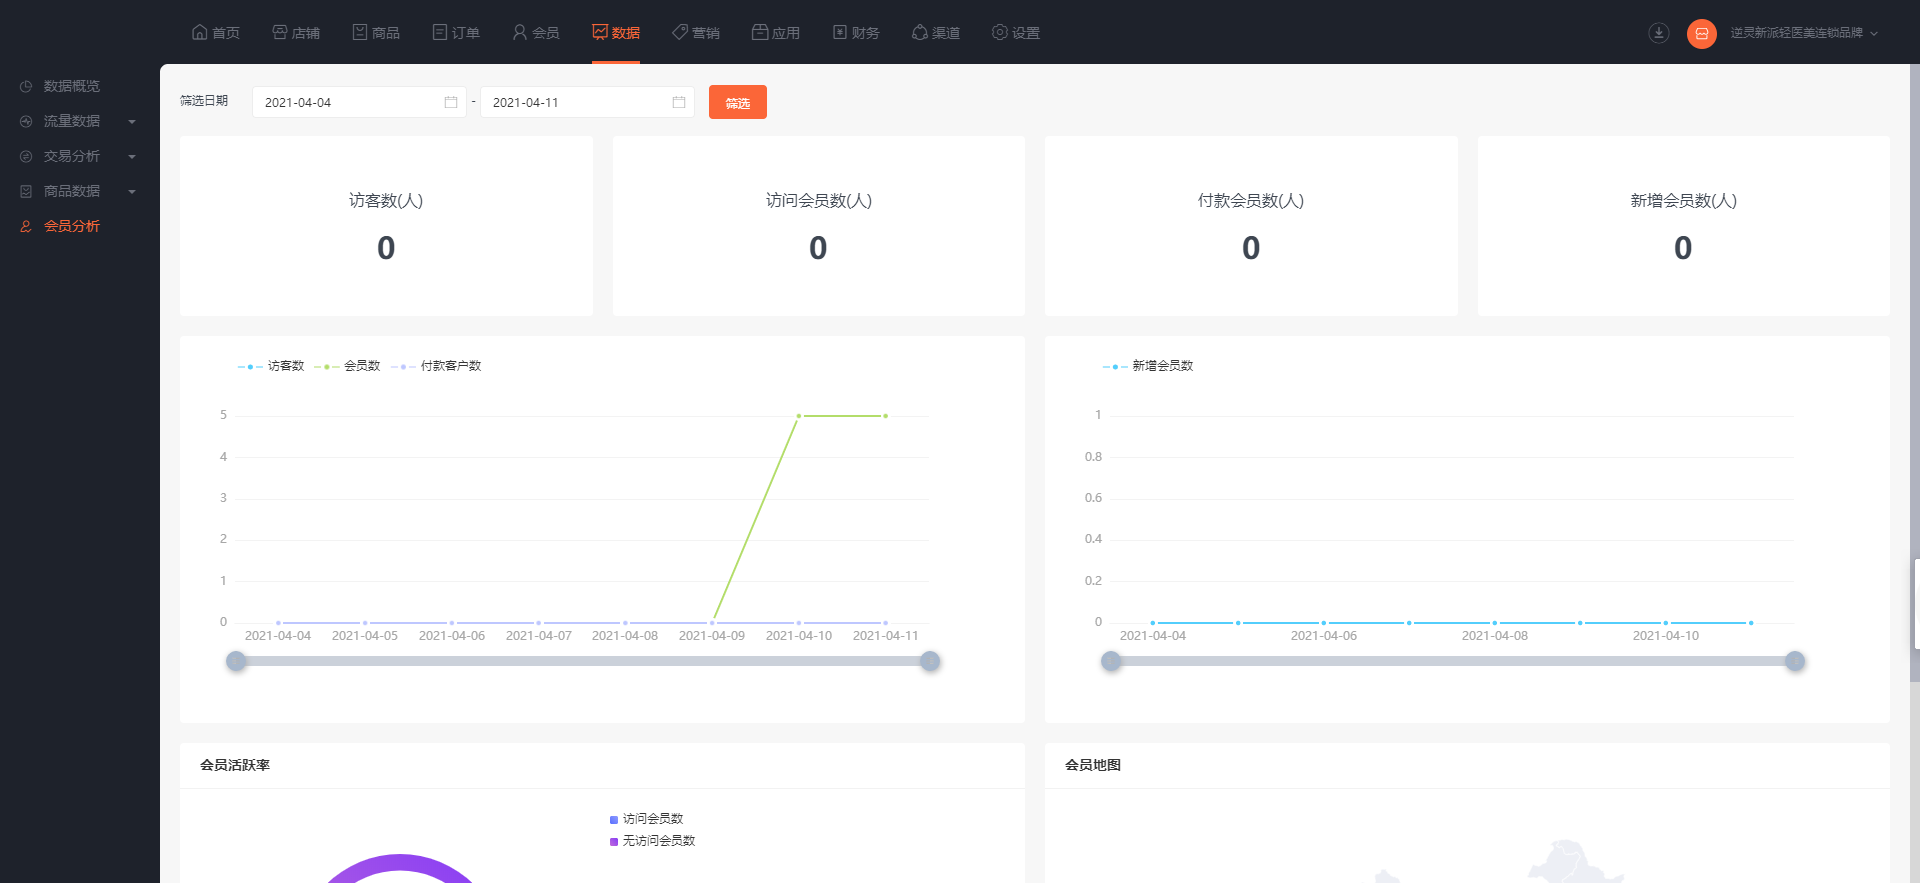Open the 会员 members tab

tap(535, 32)
